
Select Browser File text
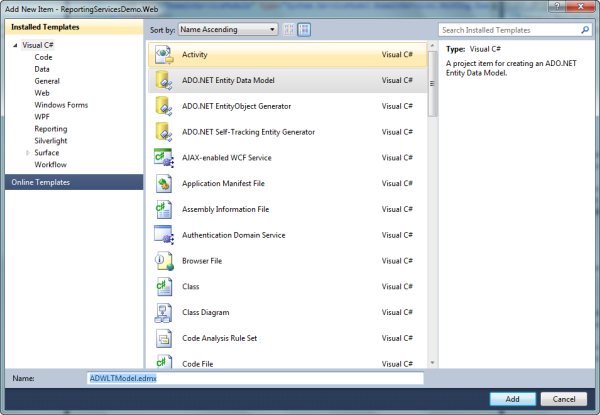tap(202, 261)
